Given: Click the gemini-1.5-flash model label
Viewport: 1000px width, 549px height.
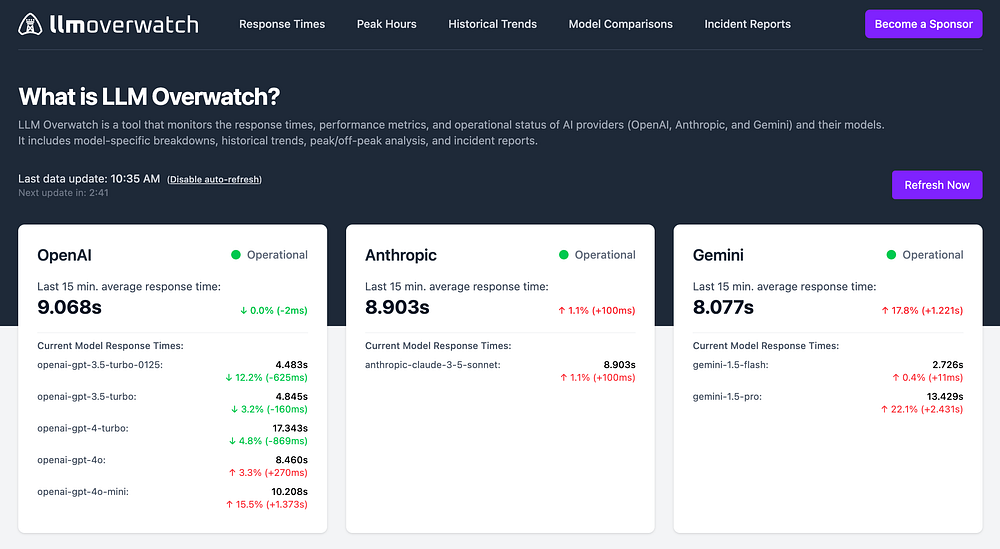Looking at the screenshot, I should [730, 365].
